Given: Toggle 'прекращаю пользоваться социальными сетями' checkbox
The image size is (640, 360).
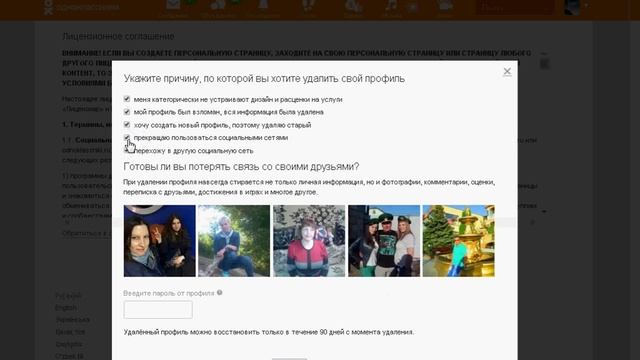Looking at the screenshot, I should 127,138.
